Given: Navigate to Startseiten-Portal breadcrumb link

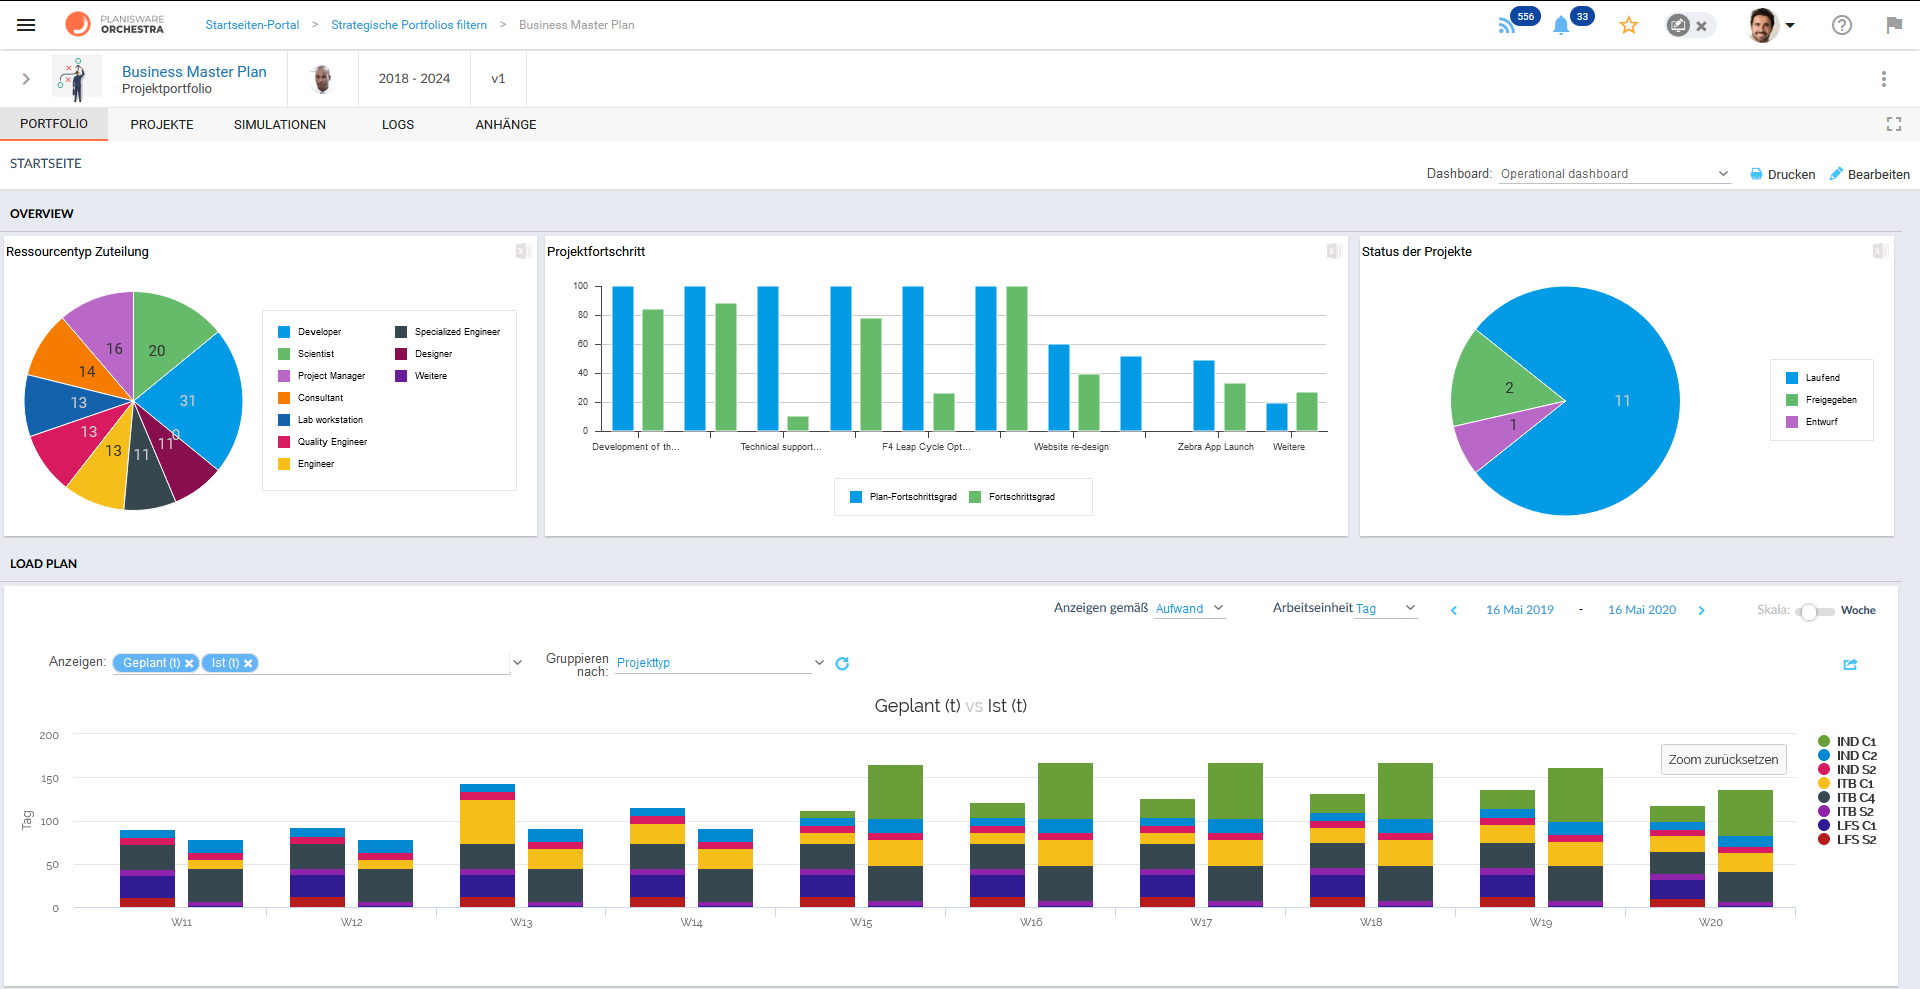Looking at the screenshot, I should click(x=251, y=24).
